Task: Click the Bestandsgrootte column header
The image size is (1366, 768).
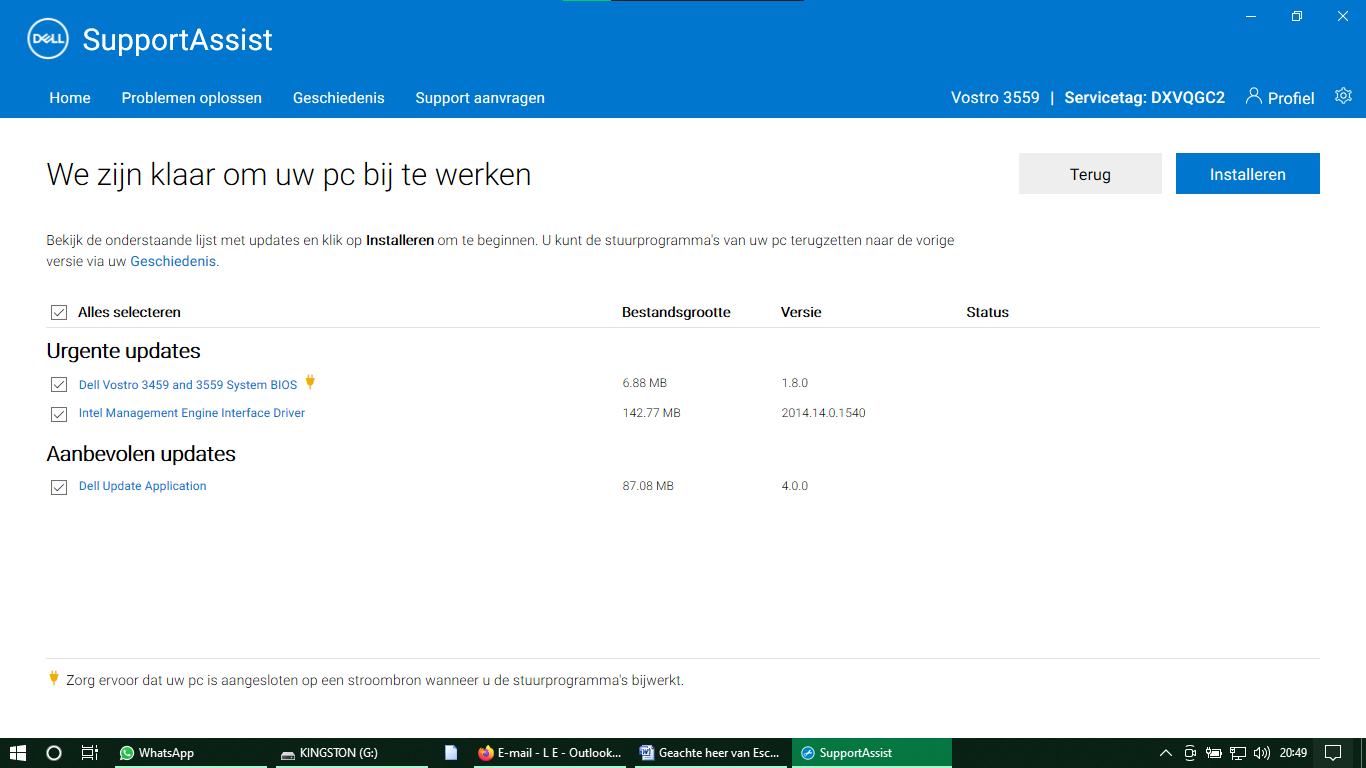Action: (676, 312)
